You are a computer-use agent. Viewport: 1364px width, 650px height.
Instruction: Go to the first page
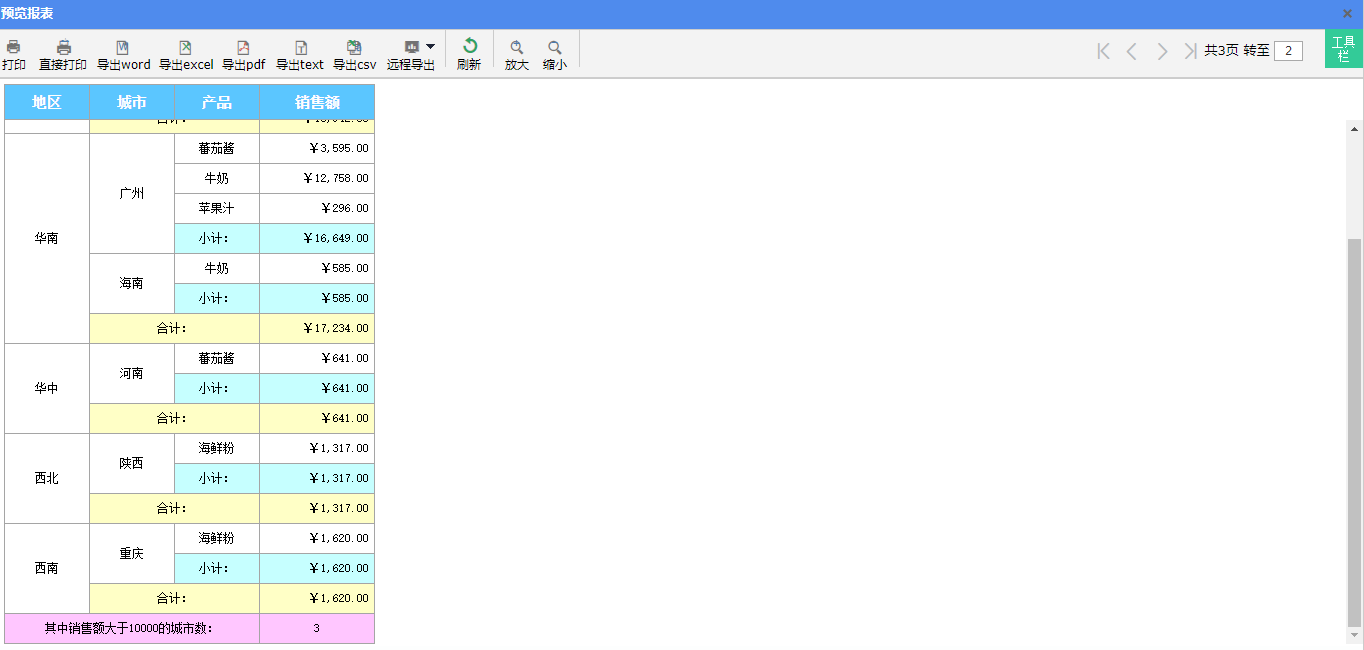1103,51
